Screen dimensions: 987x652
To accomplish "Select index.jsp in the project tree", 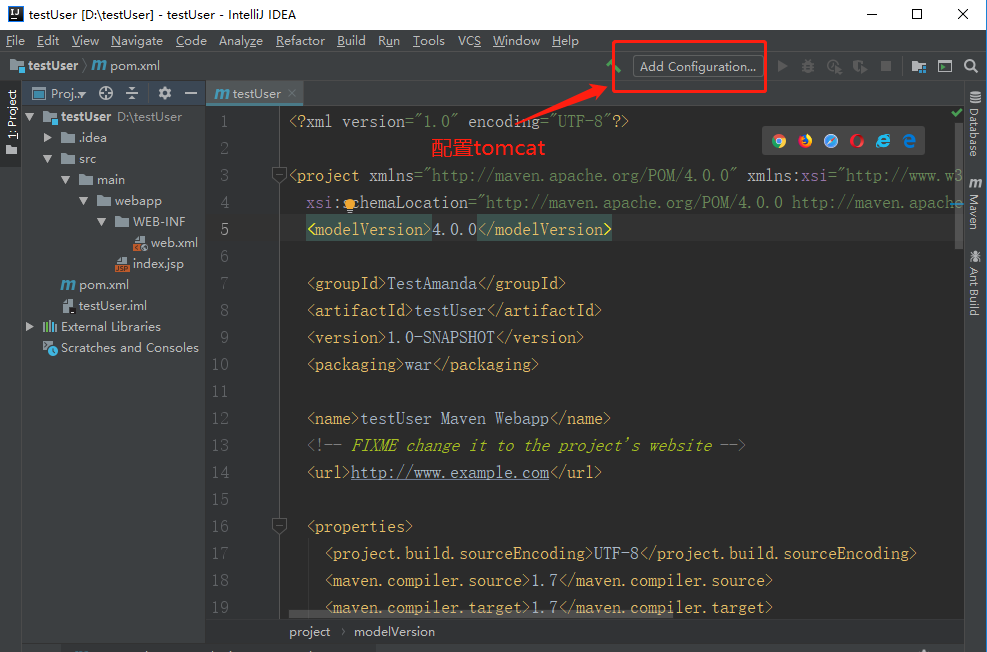I will [149, 264].
